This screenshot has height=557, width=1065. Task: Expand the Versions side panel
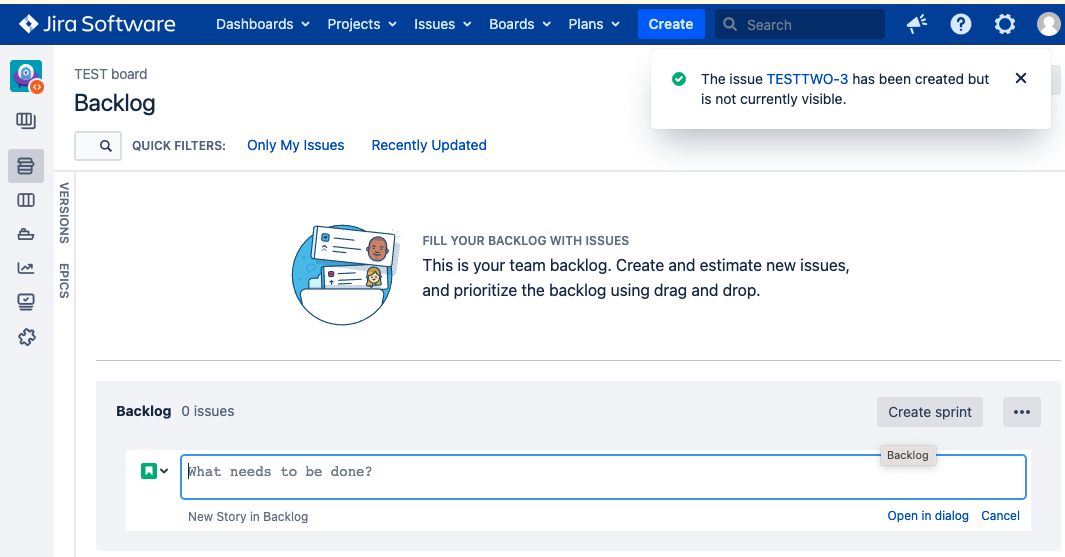click(64, 212)
